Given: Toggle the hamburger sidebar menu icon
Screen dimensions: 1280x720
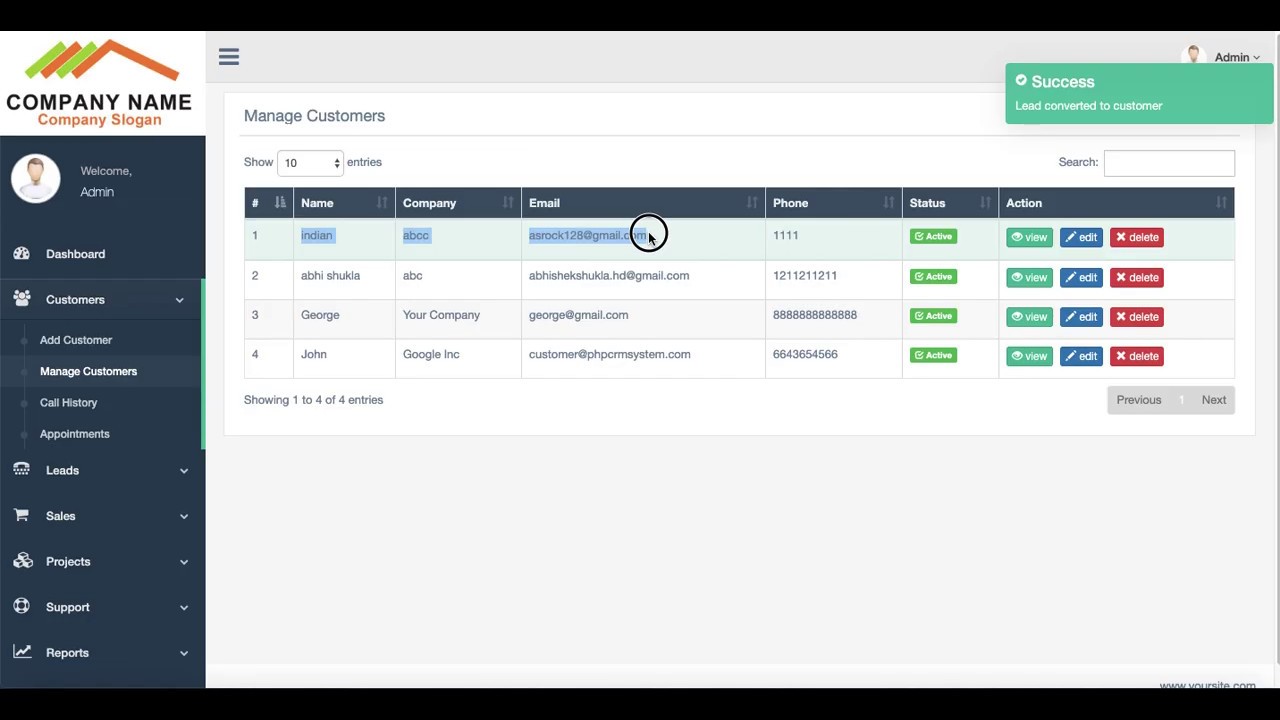Looking at the screenshot, I should tap(229, 57).
